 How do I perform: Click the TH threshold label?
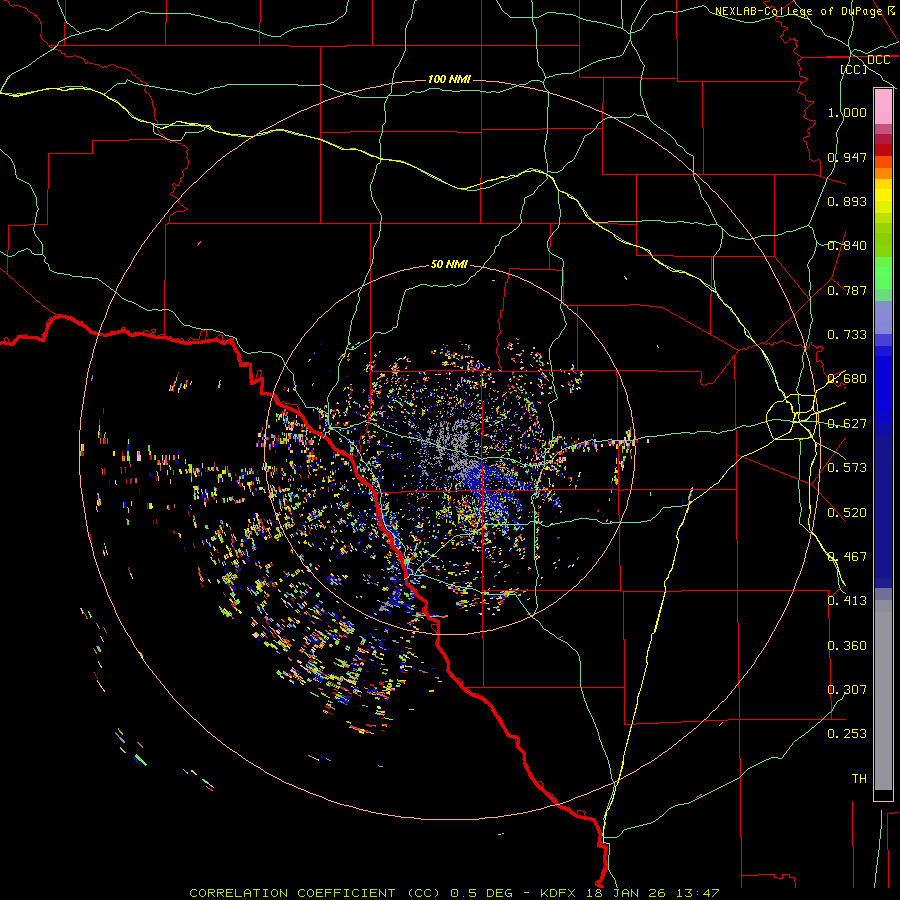click(x=859, y=779)
